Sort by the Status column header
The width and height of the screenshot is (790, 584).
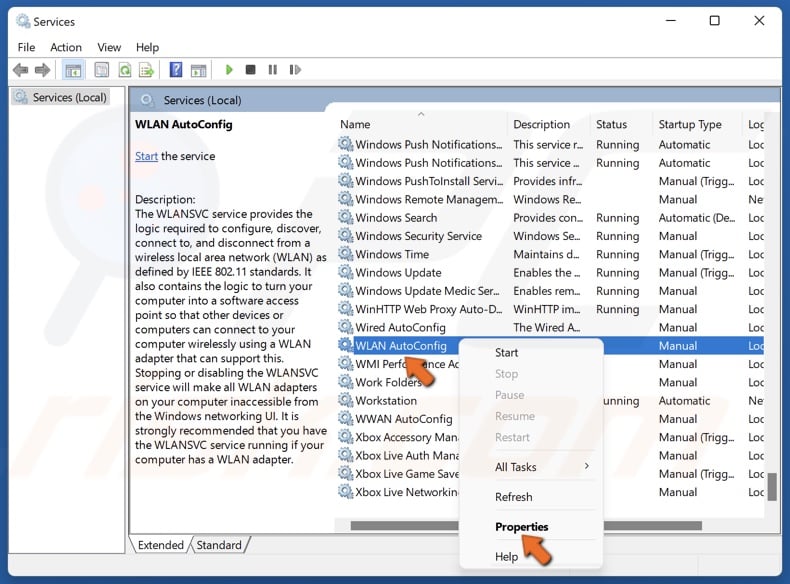click(621, 124)
